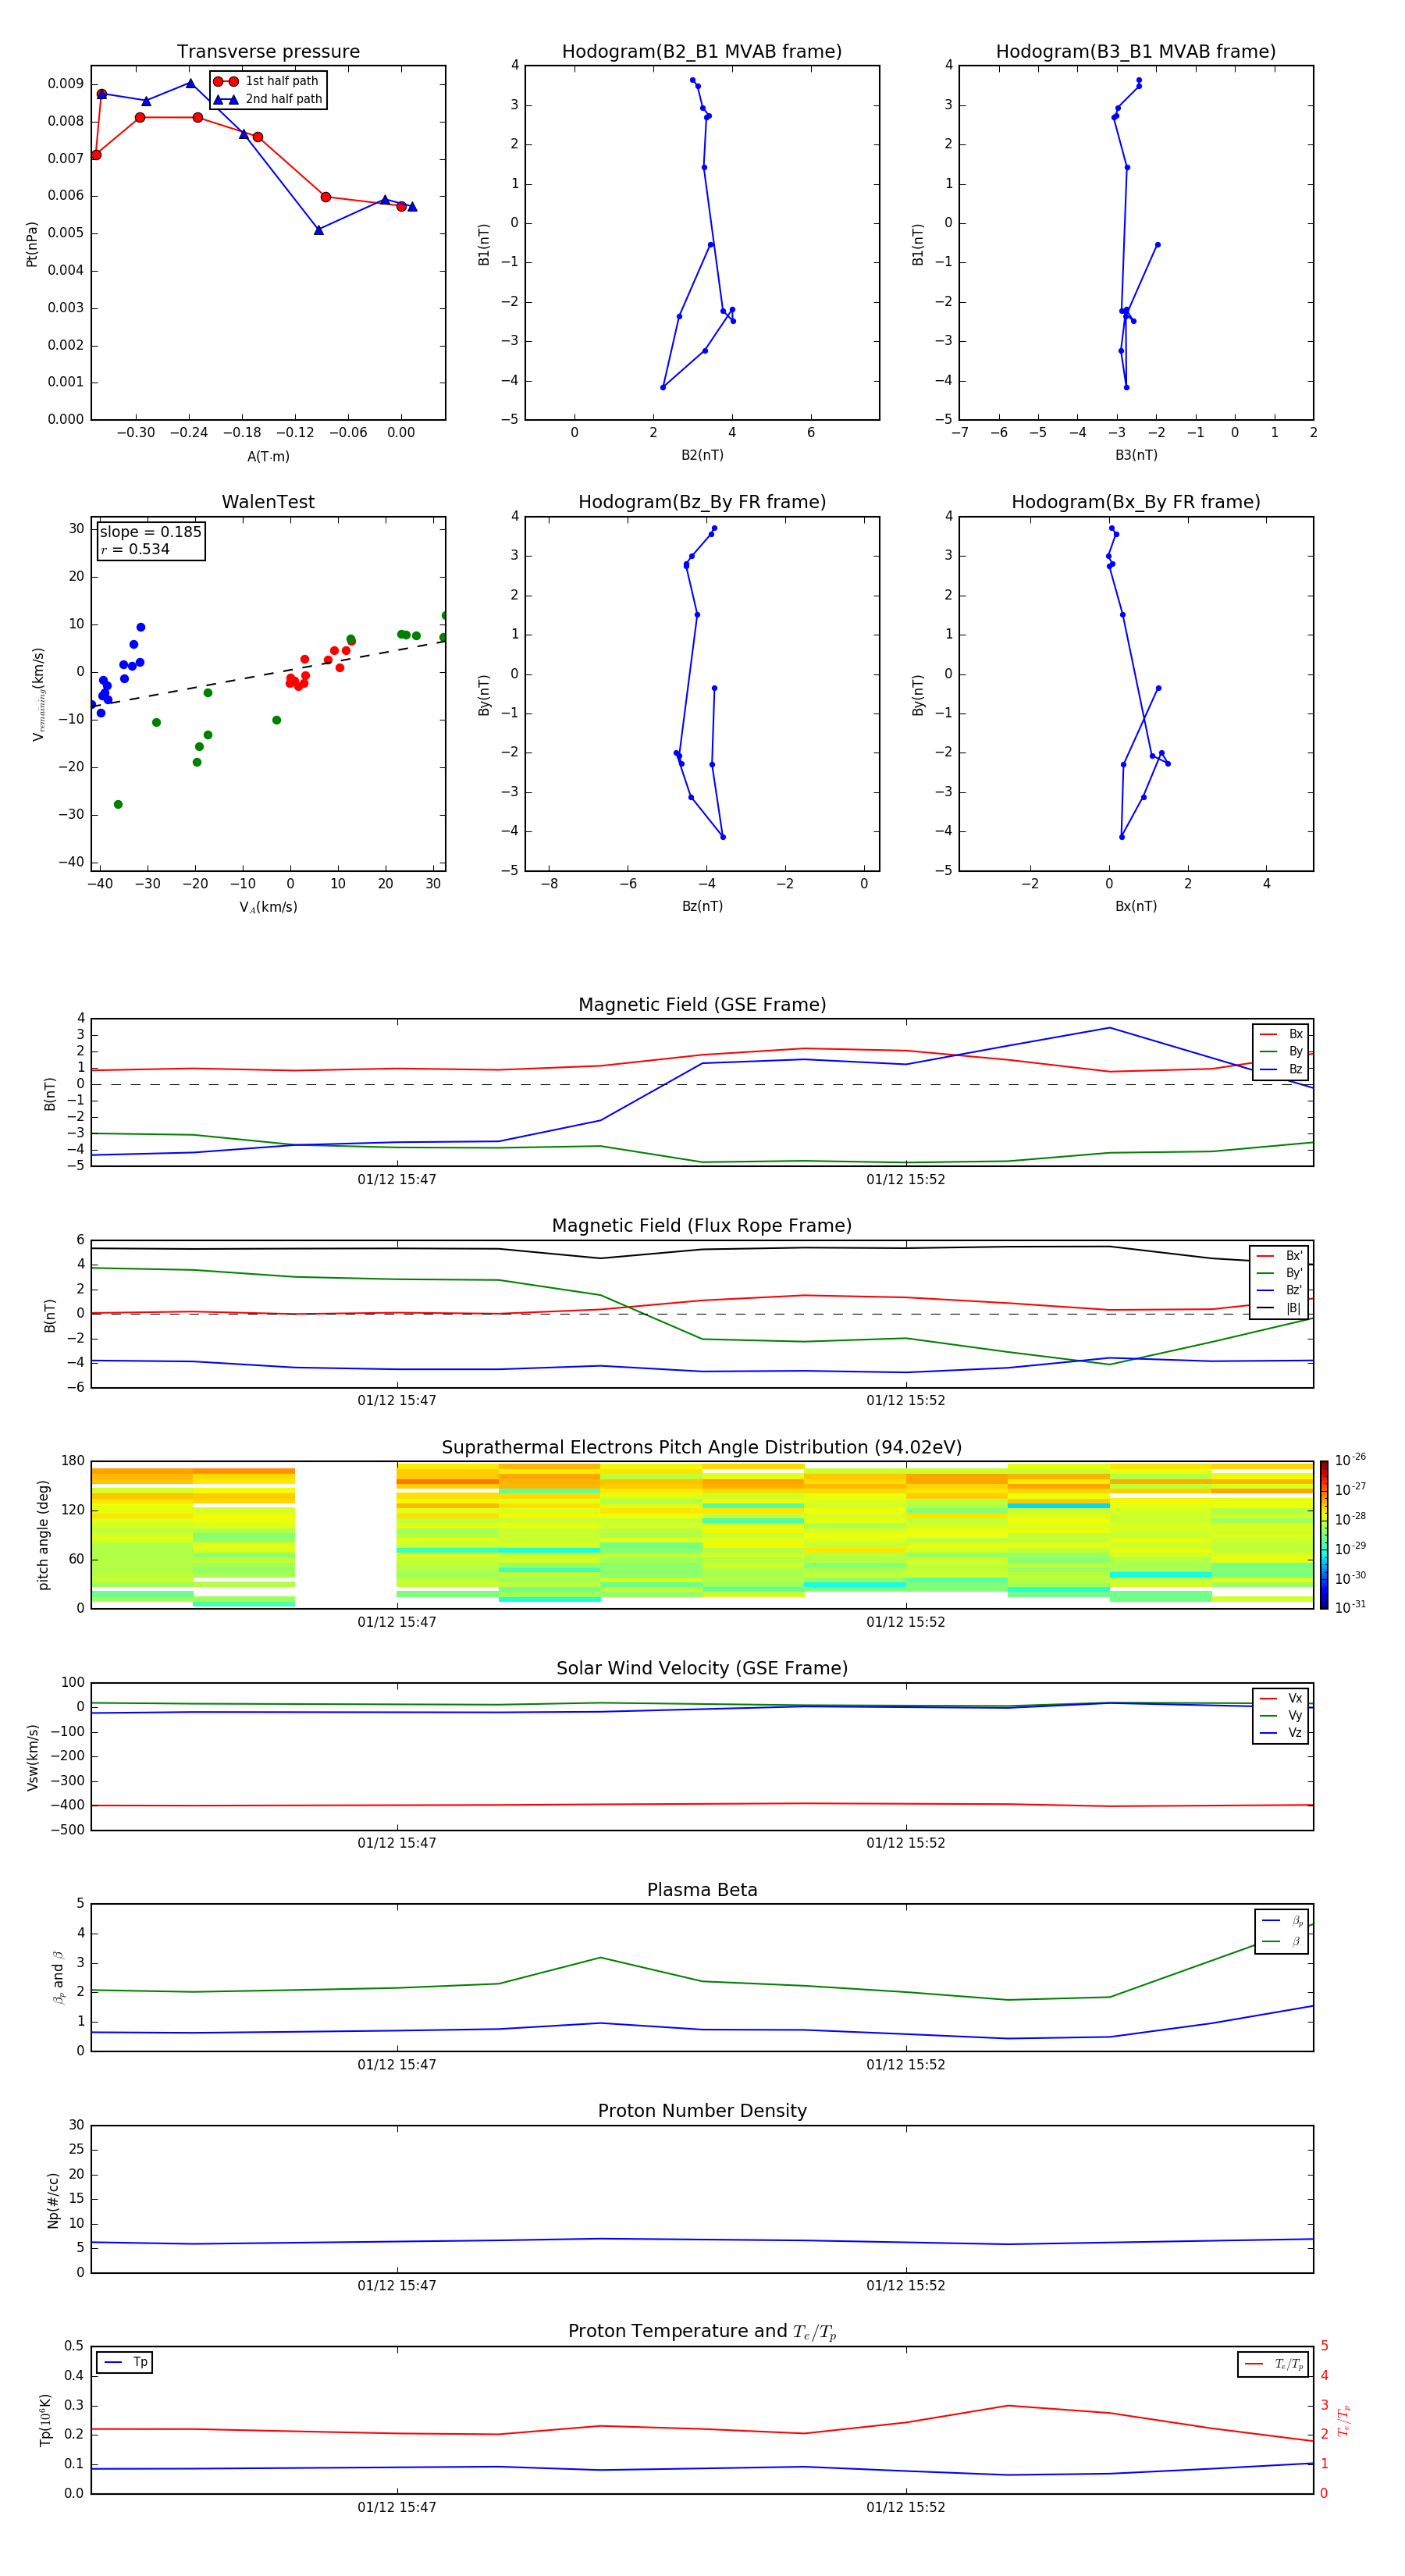Click the "slope = 0.185" annotation
The height and width of the screenshot is (2576, 1405).
tap(151, 532)
